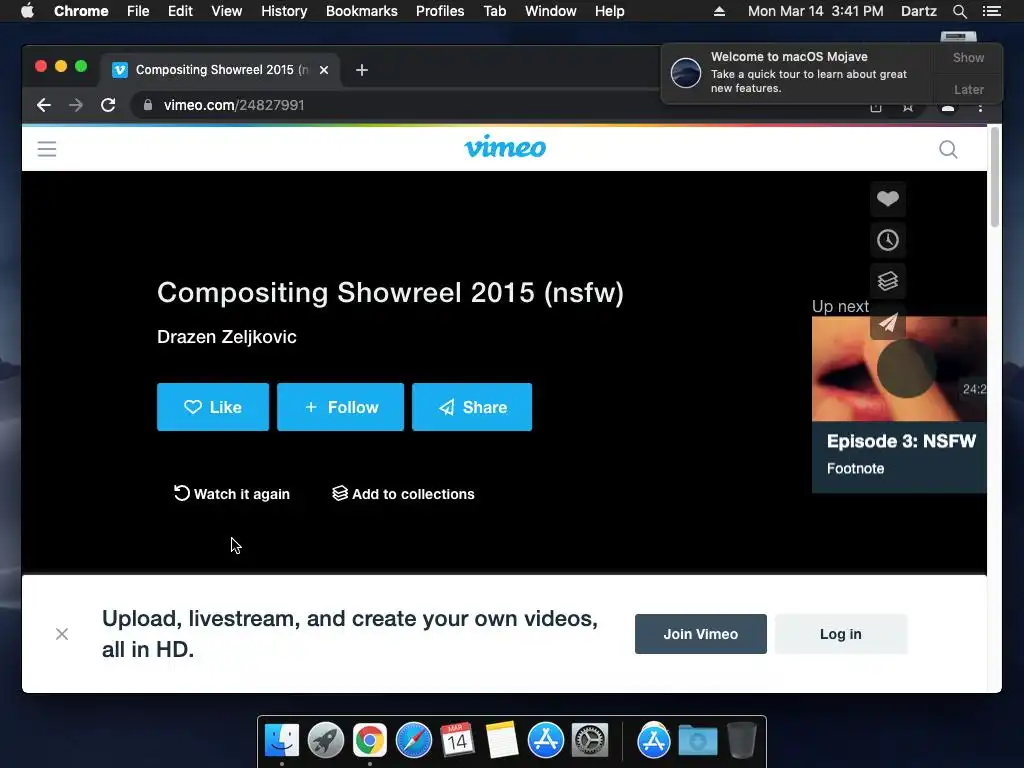The image size is (1024, 768).
Task: Click the collections stack icon on player
Action: [x=888, y=281]
